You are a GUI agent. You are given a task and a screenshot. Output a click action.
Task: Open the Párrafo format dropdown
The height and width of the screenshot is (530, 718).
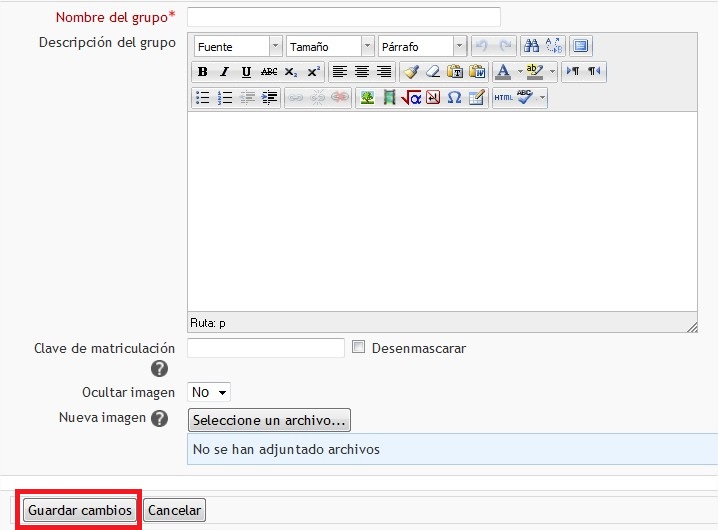[422, 46]
